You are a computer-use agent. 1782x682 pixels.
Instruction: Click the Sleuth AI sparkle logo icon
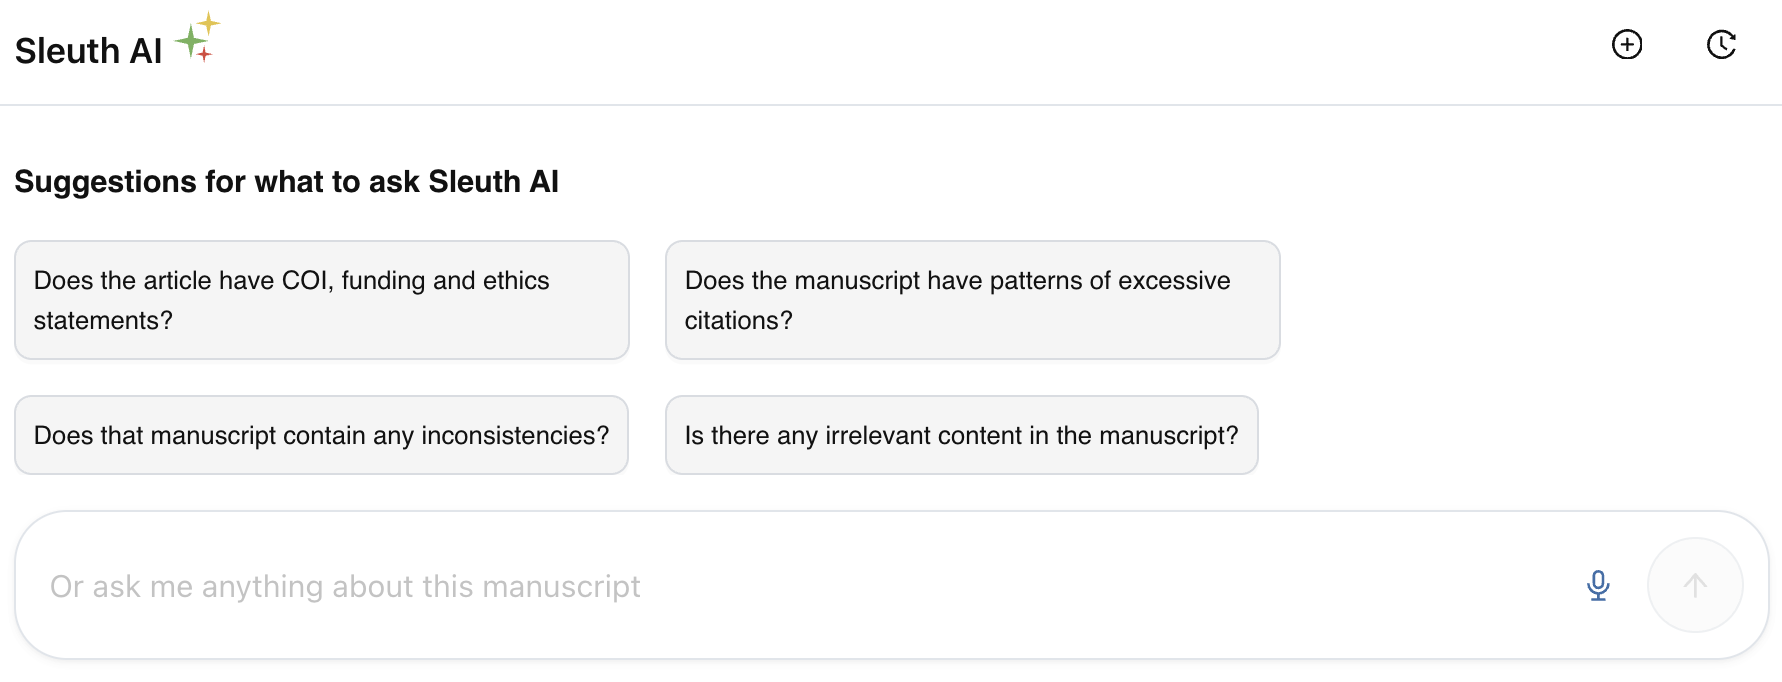tap(196, 39)
